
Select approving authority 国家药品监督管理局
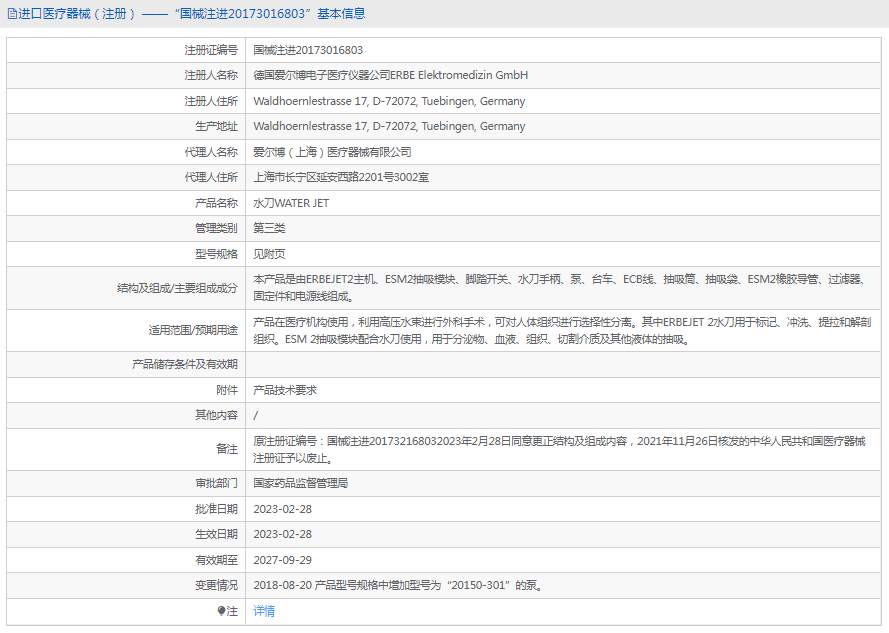(300, 483)
